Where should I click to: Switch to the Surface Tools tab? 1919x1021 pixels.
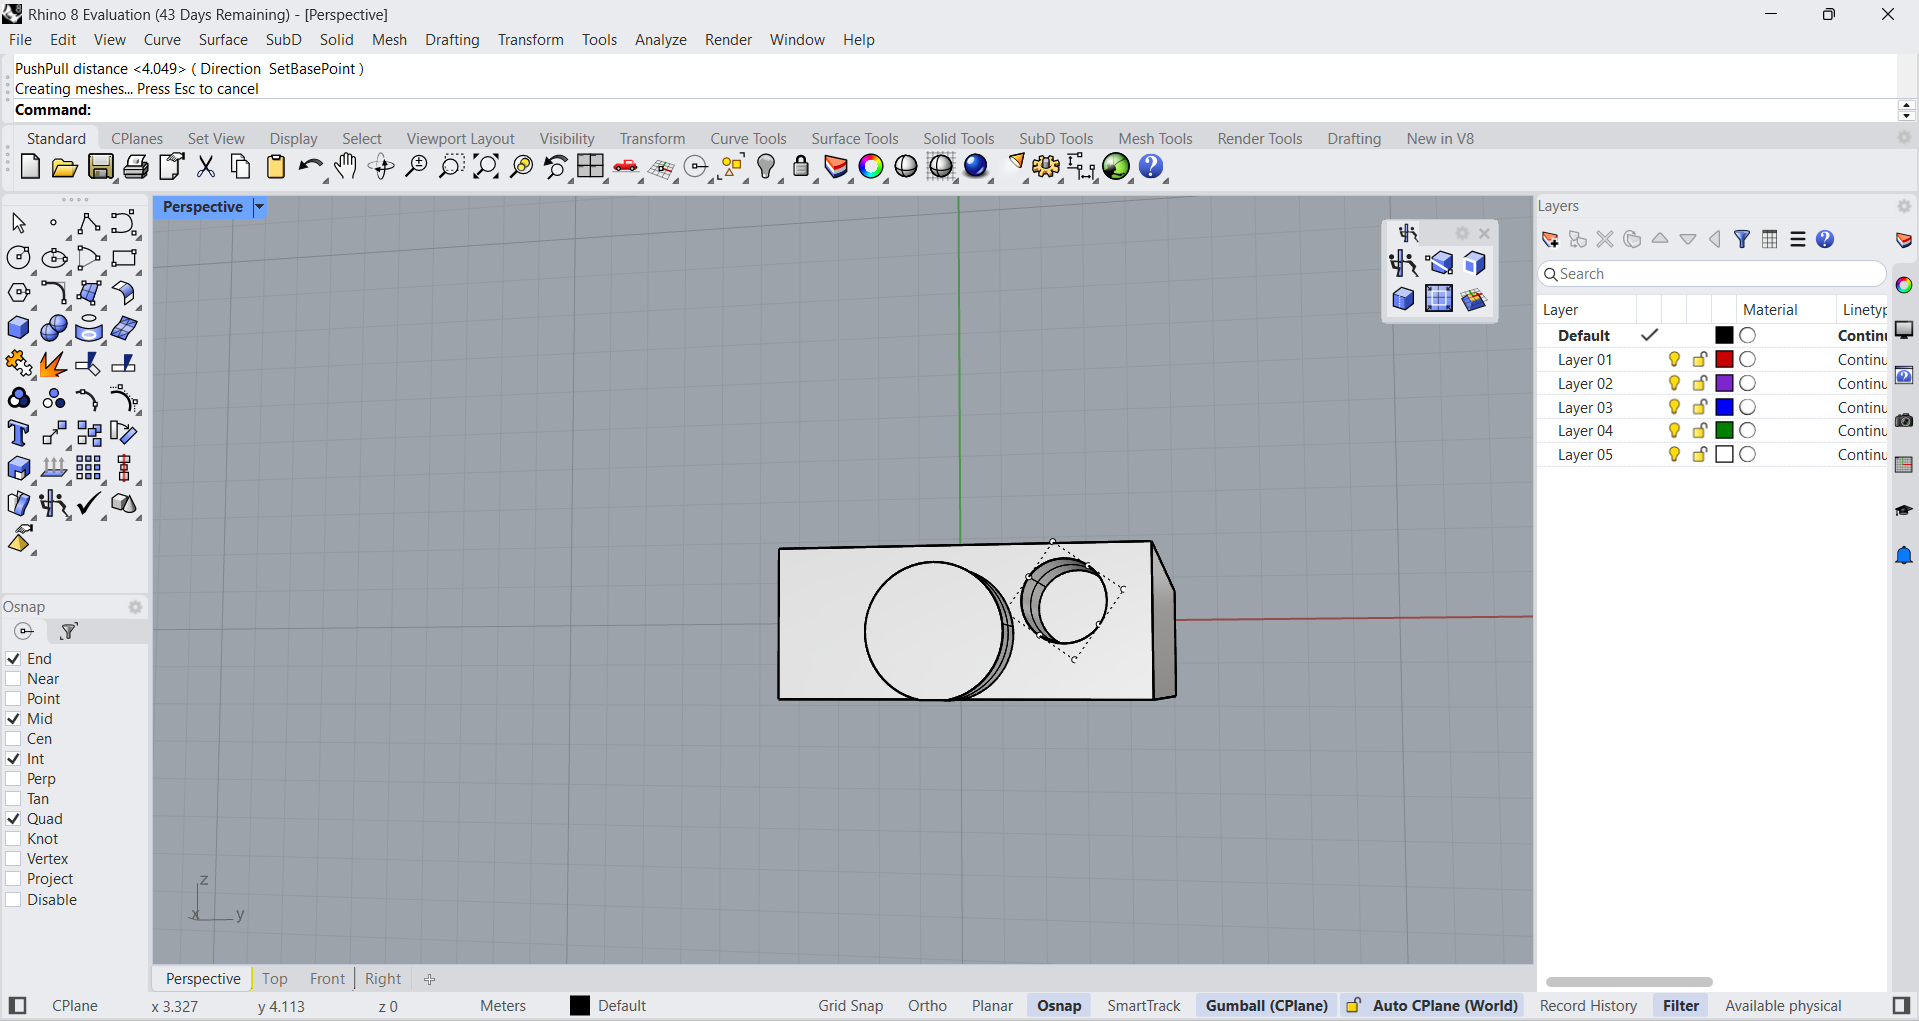coord(854,139)
